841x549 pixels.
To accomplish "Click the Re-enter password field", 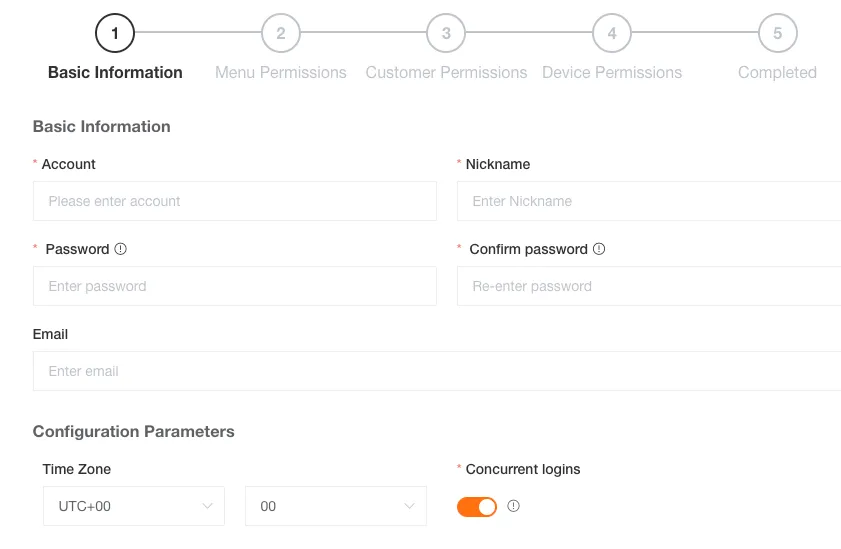I will (x=648, y=286).
